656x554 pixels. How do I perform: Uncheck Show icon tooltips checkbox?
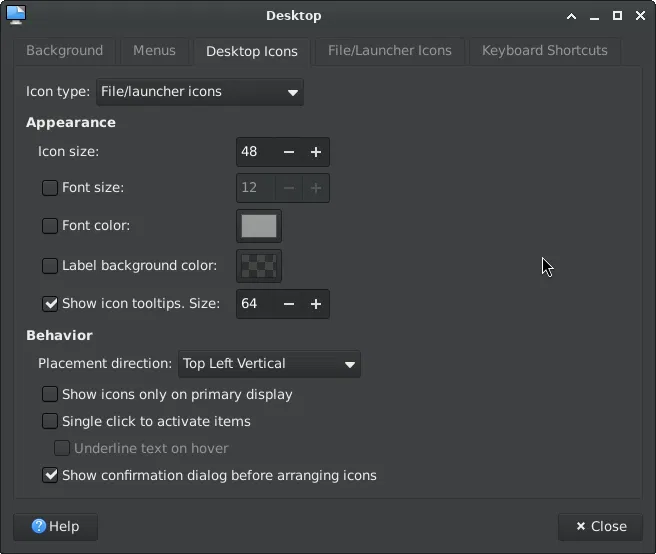(50, 304)
